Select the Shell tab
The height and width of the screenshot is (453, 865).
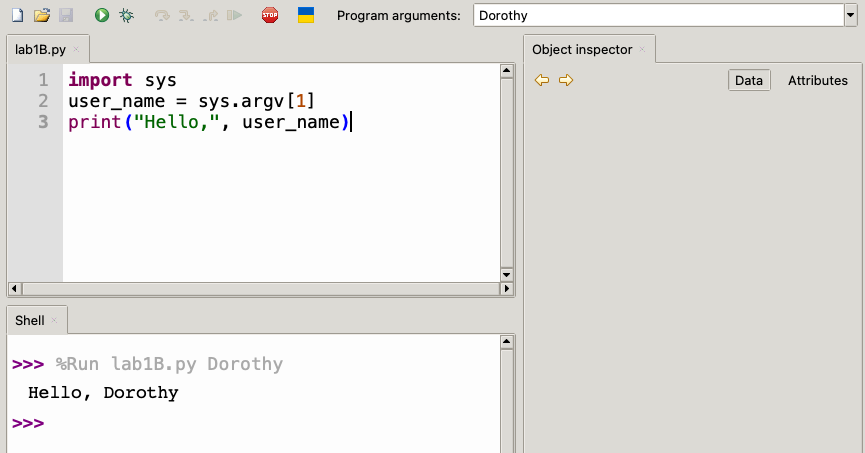[30, 320]
